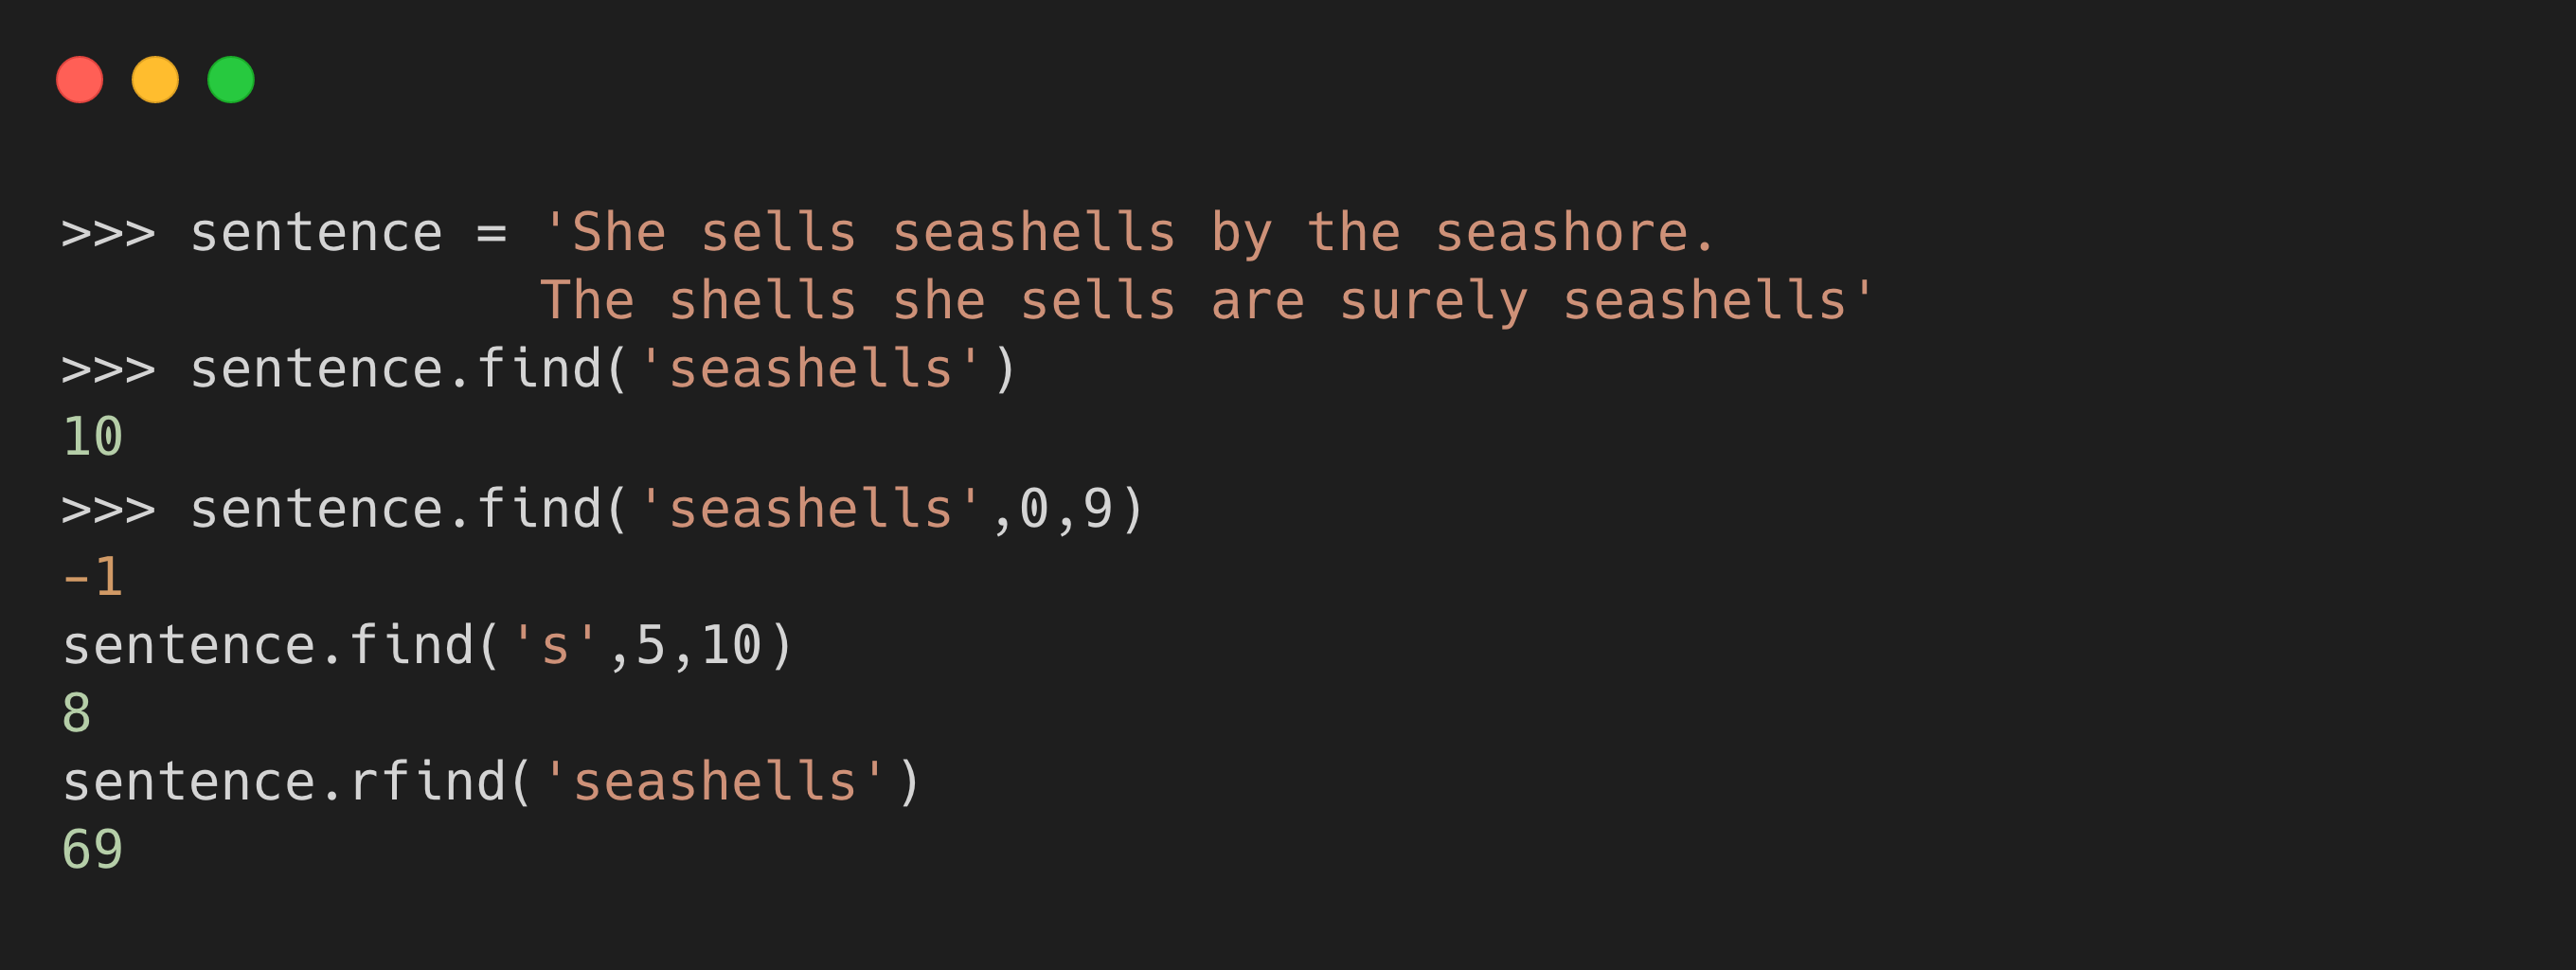Click 'The' at the second string line start
Image resolution: width=2576 pixels, height=970 pixels.
pyautogui.click(x=587, y=302)
